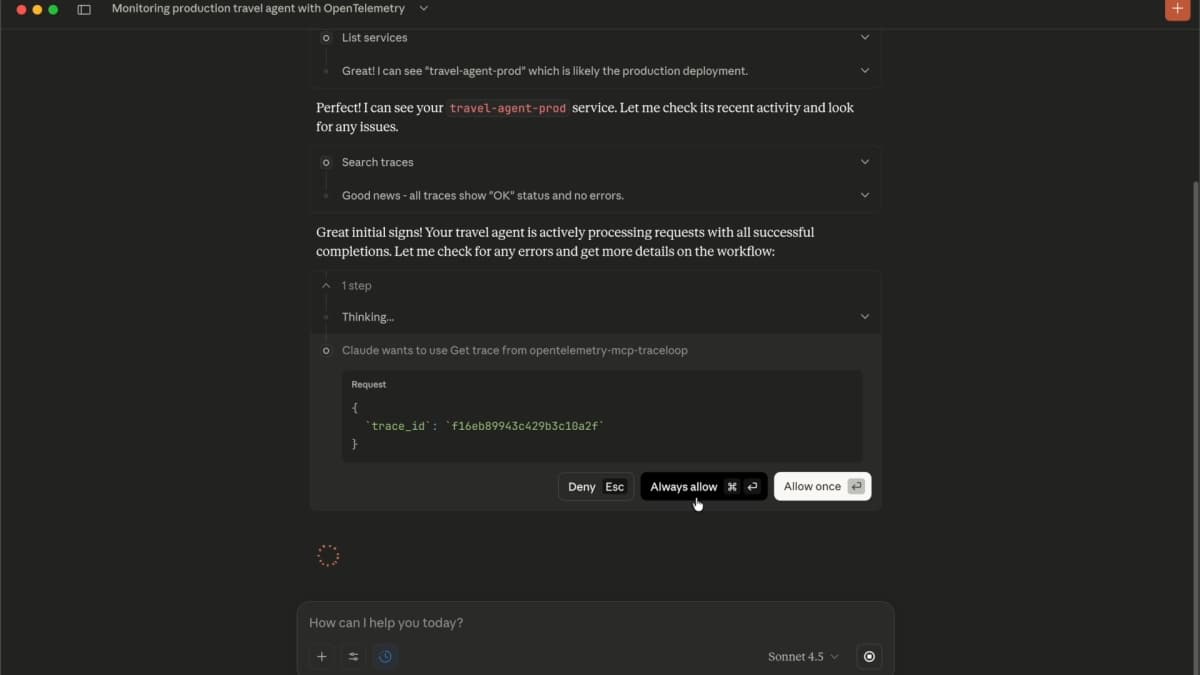The height and width of the screenshot is (675, 1200).
Task: Click the attachment plus icon in the input bar
Action: tap(322, 656)
